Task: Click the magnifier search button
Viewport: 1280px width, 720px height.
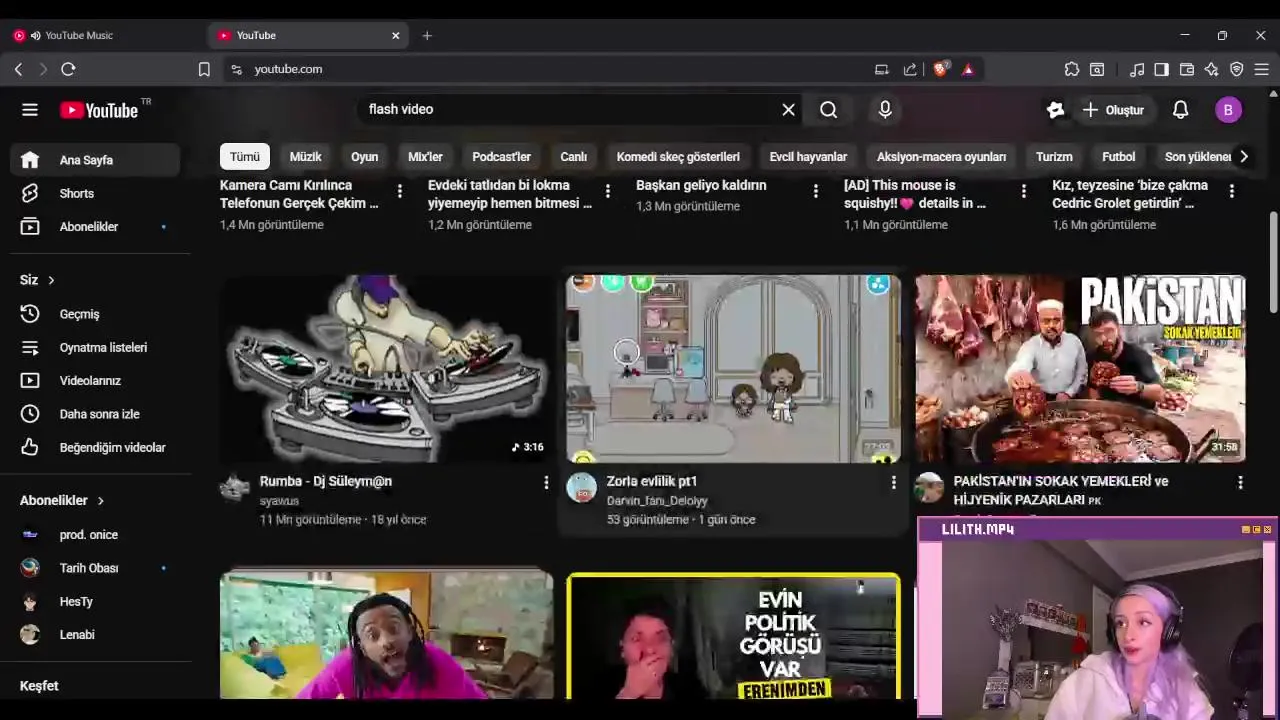Action: (828, 110)
